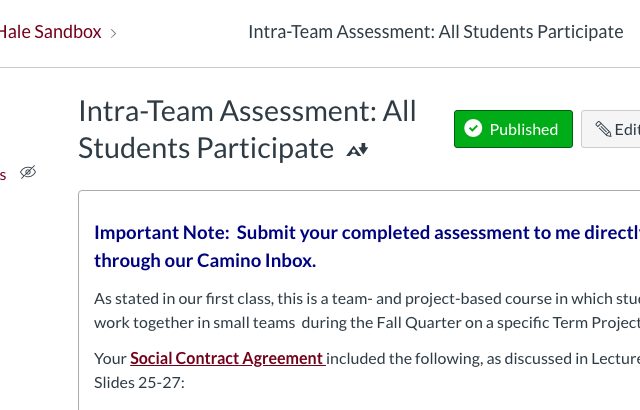640x410 pixels.
Task: Click the breadcrumb chevron after Hale Sandbox
Action: pos(113,33)
